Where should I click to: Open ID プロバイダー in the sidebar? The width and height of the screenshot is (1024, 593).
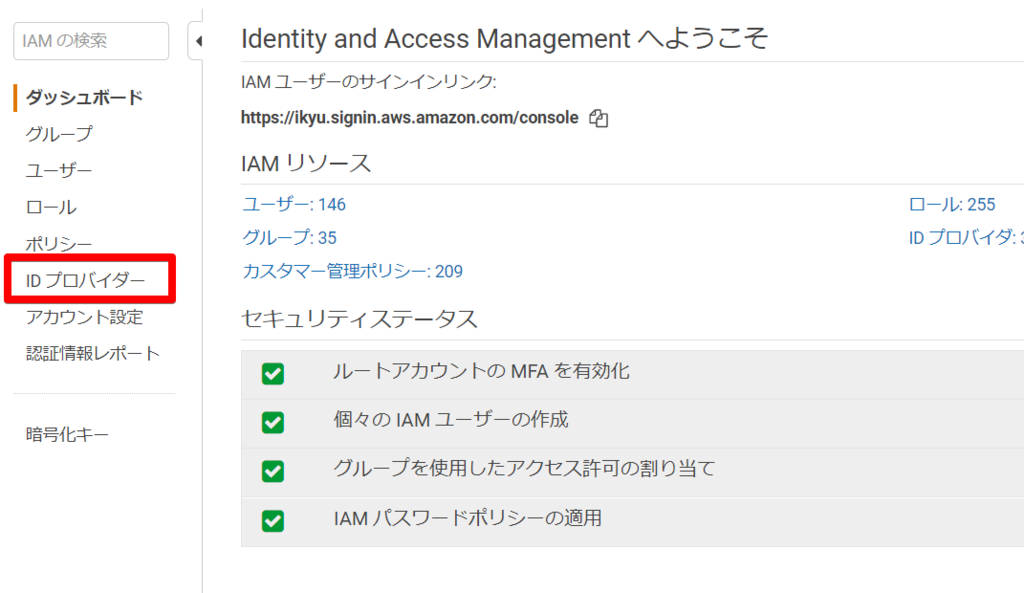[85, 281]
